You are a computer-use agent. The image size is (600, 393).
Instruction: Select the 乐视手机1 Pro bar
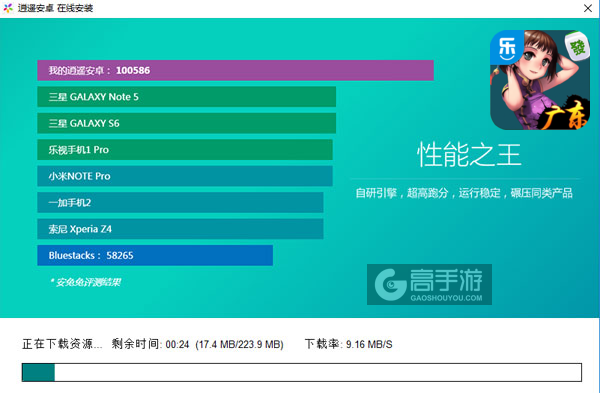click(x=185, y=150)
